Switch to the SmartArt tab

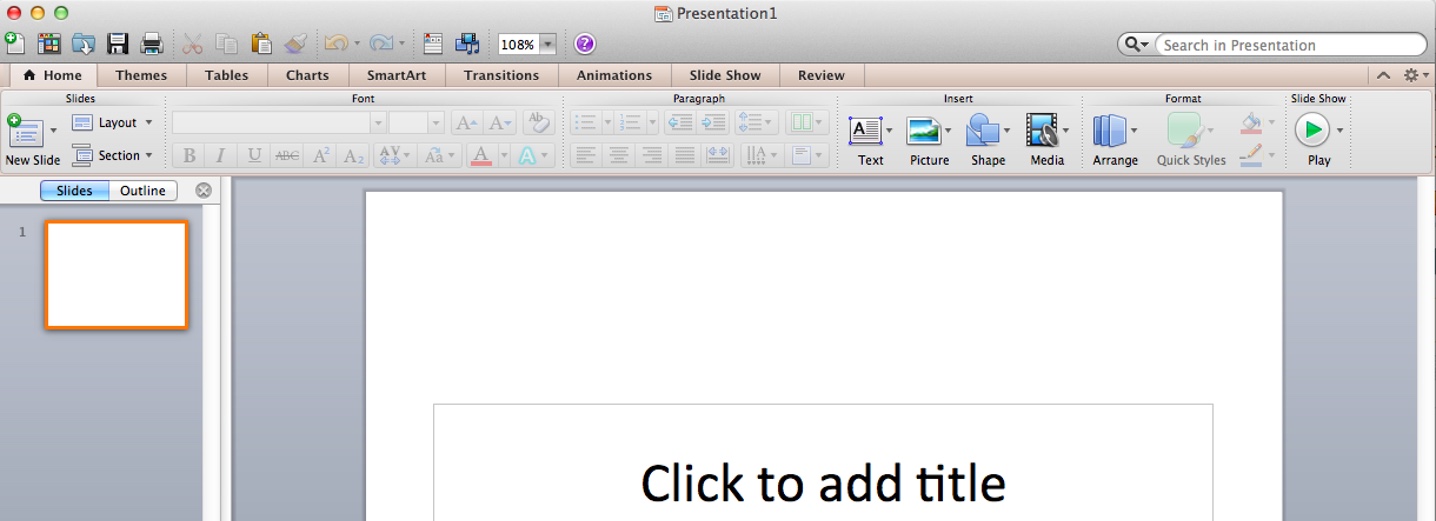[x=397, y=75]
